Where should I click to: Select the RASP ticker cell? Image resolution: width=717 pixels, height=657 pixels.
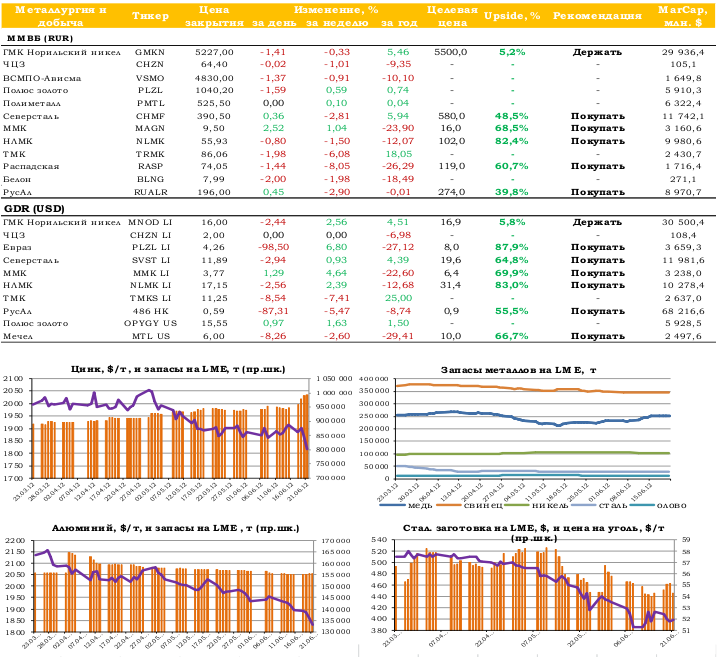coord(150,166)
